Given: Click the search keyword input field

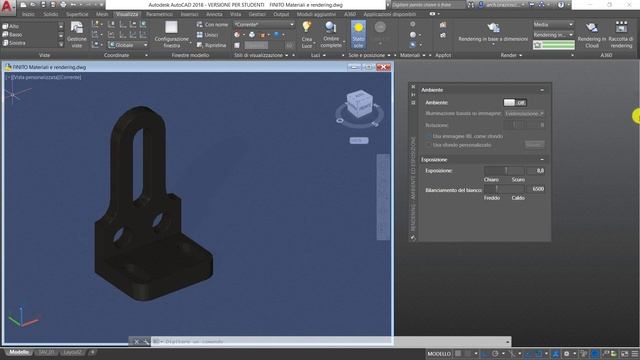Looking at the screenshot, I should click(428, 5).
